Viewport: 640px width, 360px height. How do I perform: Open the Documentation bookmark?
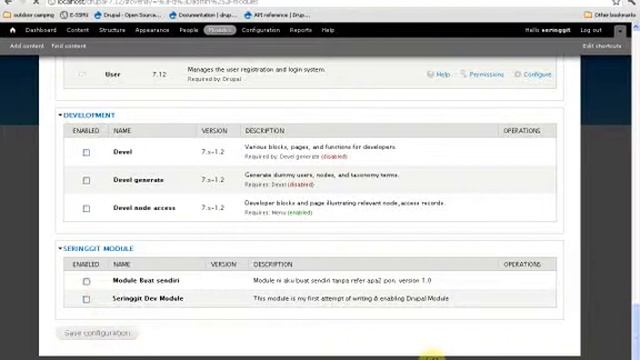pos(203,15)
